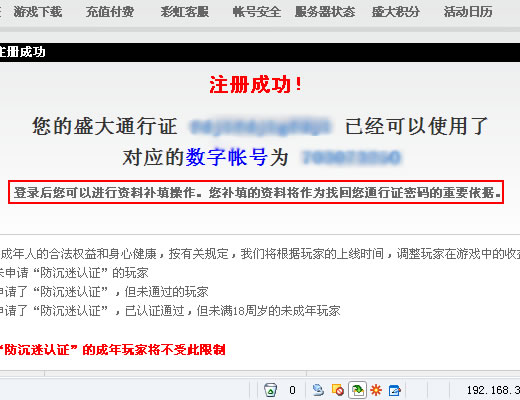Viewport: 520px width, 400px height.
Task: View the 服务器状态 server status page
Action: pyautogui.click(x=325, y=12)
